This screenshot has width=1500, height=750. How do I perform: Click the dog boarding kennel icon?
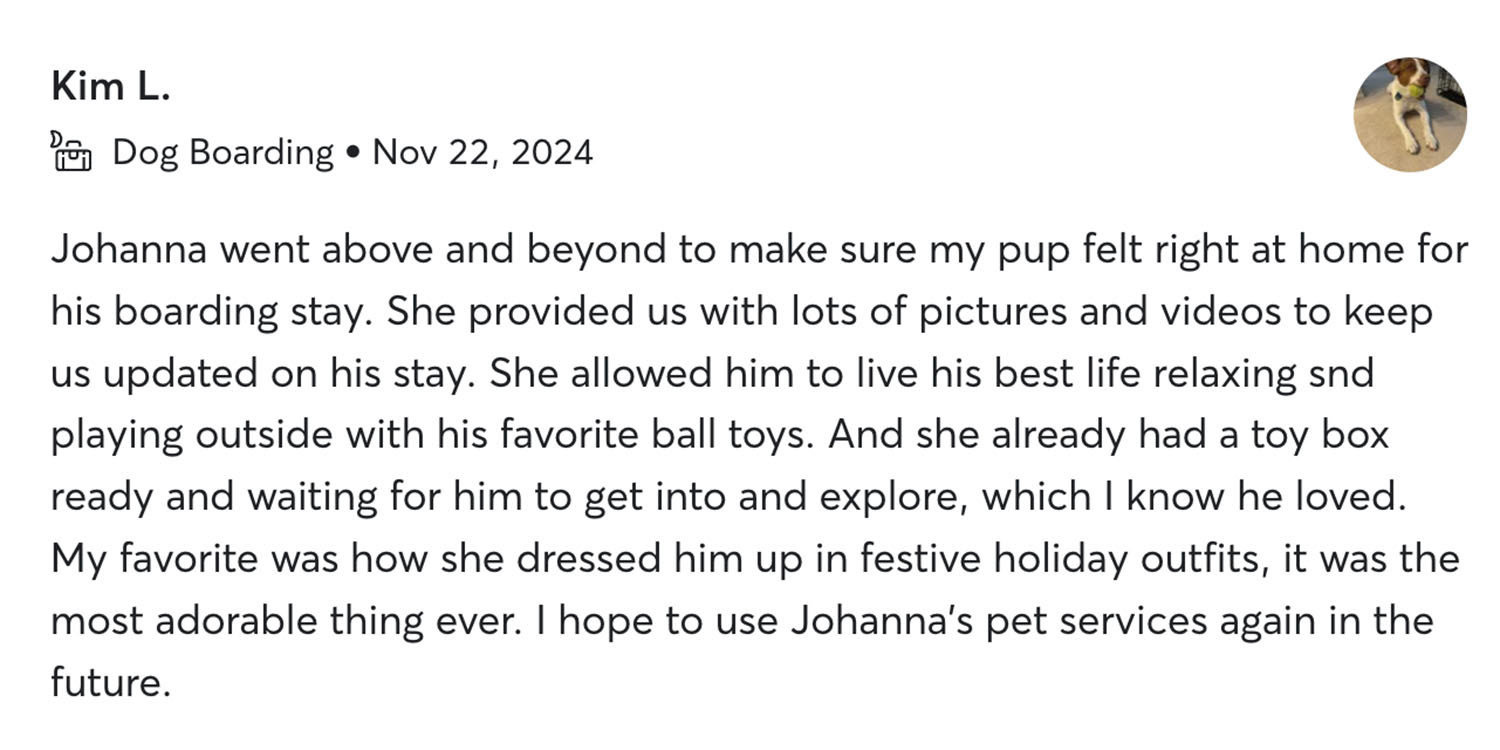pos(70,153)
